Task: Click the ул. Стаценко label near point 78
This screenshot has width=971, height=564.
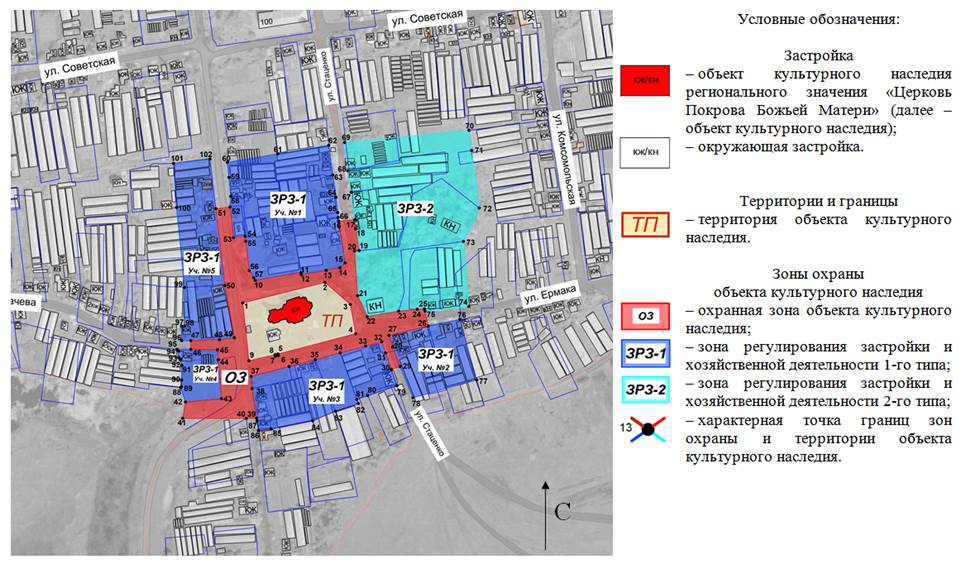Action: 429,433
